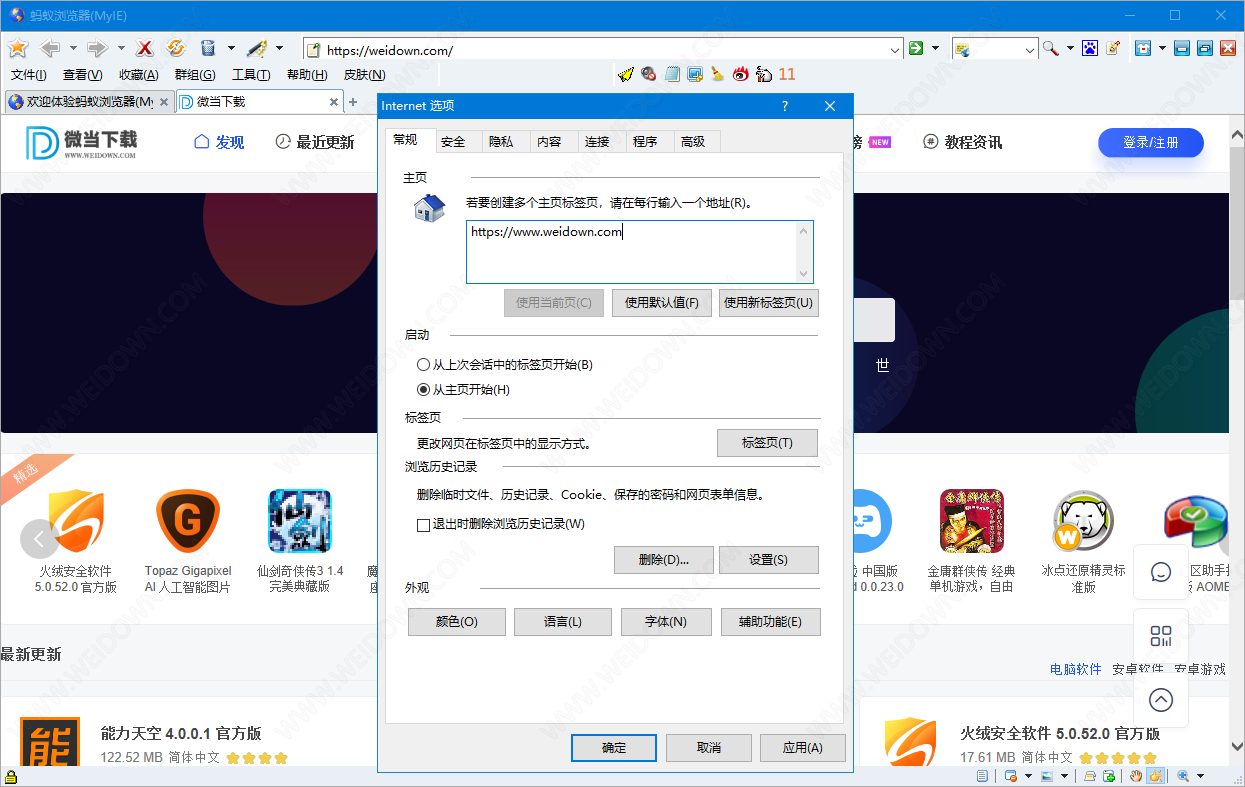Click the carousel previous arrow on webpage
Screen dimensions: 1245x787
(x=40, y=539)
